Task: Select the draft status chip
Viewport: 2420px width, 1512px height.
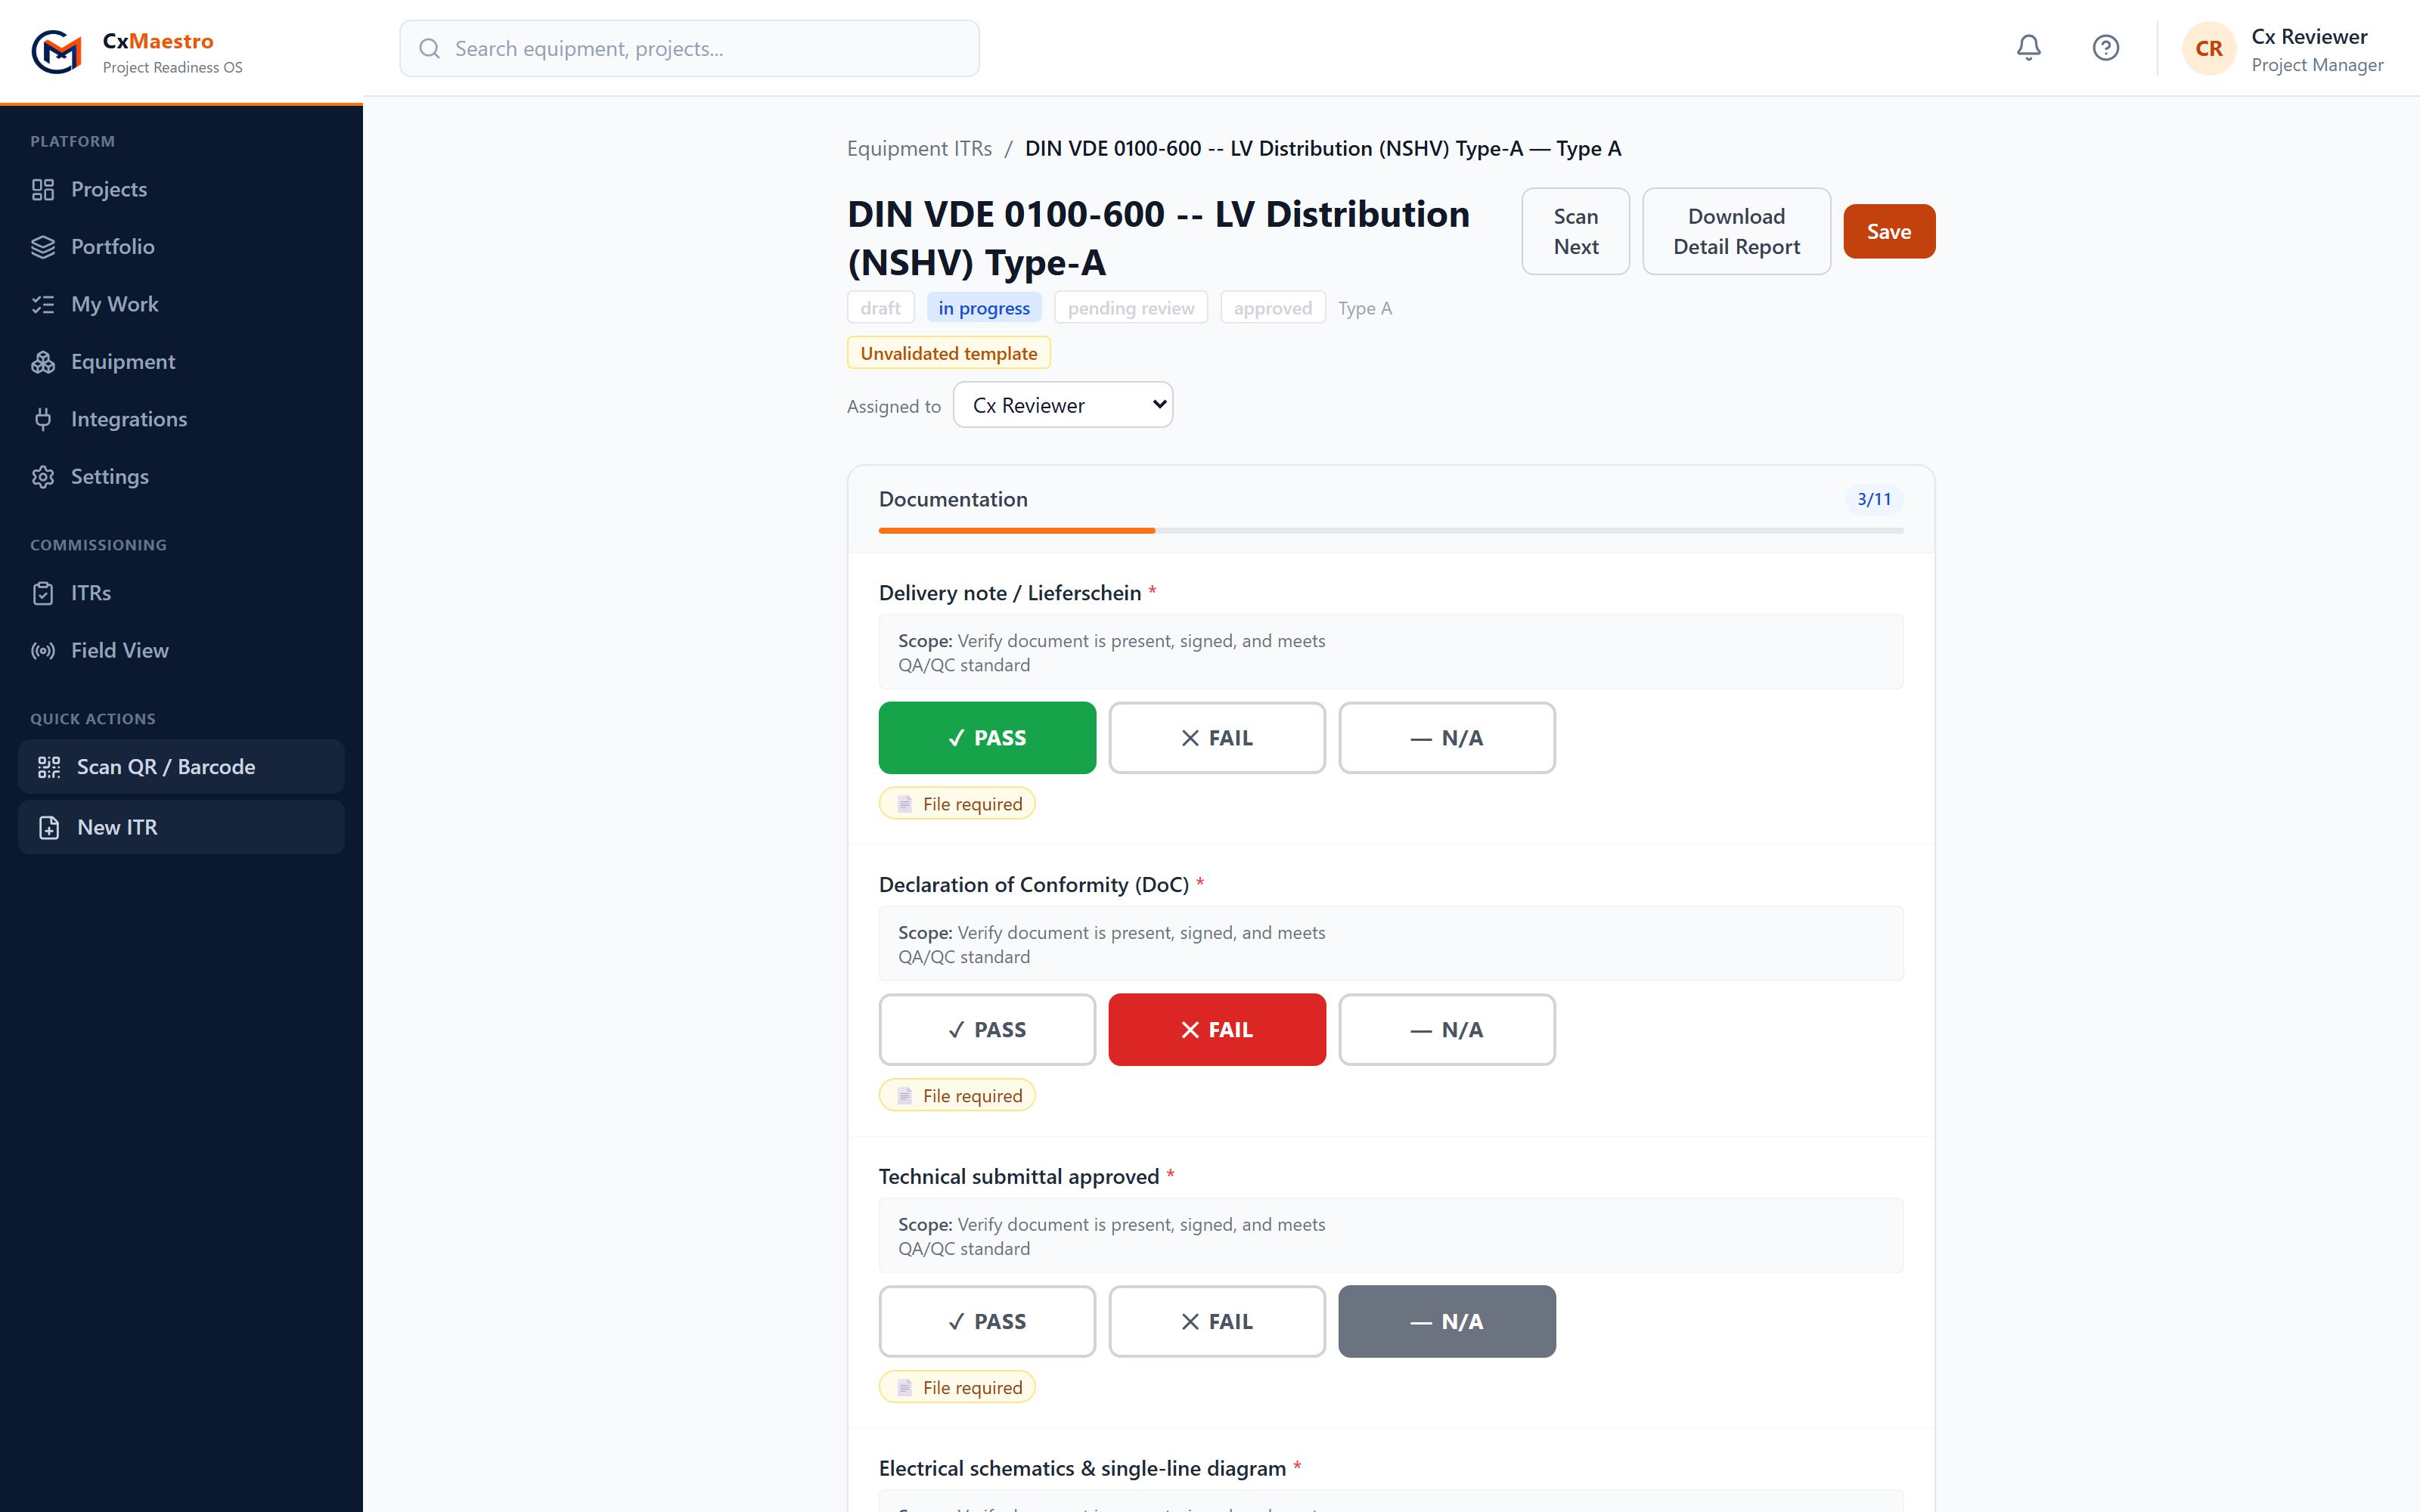Action: 880,308
